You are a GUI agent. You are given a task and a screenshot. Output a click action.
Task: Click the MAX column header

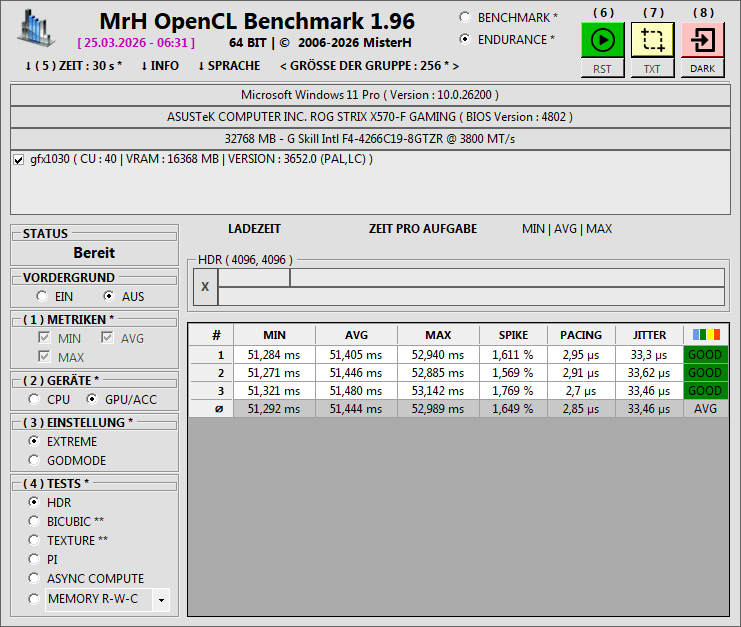click(x=438, y=335)
